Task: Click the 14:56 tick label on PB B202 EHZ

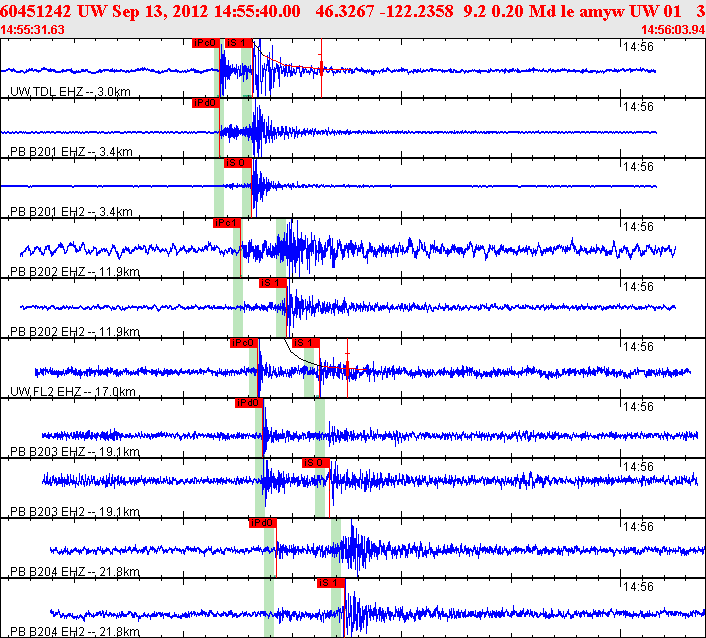Action: pos(638,227)
